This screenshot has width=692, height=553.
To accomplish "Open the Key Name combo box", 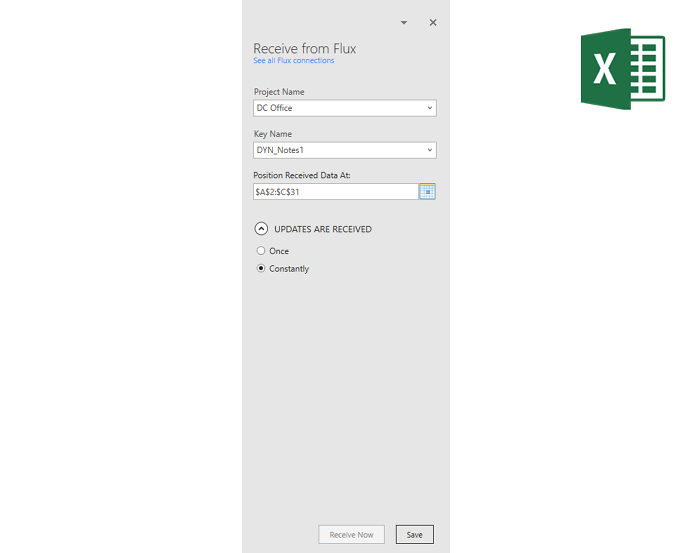I will point(345,150).
